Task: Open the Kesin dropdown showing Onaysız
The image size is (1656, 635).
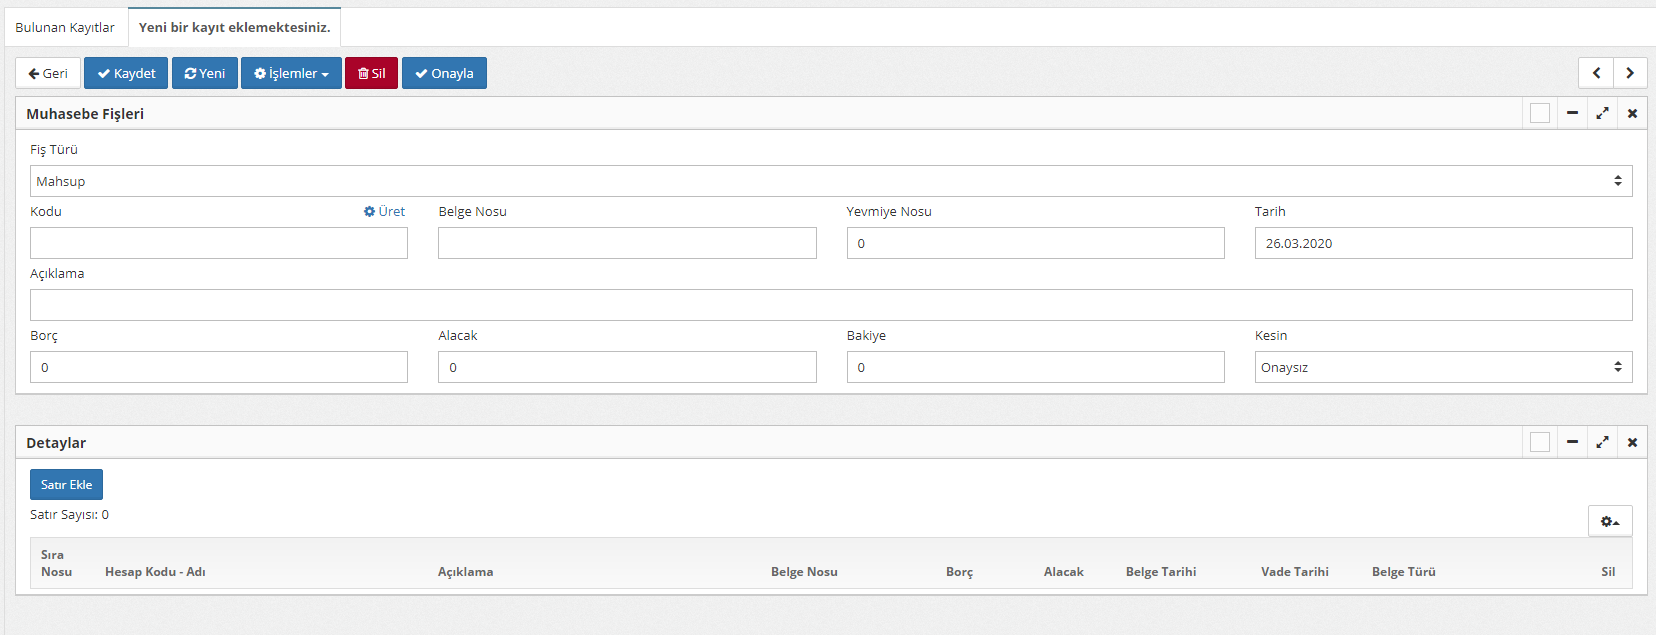Action: [x=1443, y=367]
